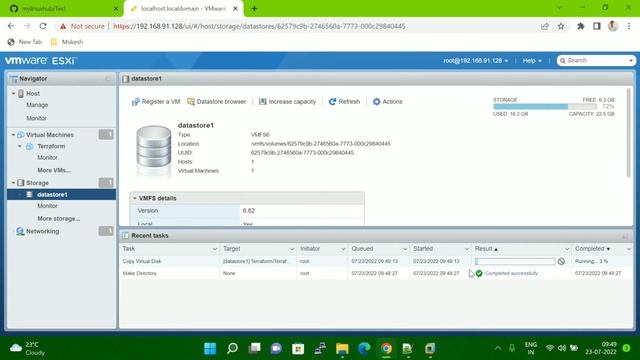The width and height of the screenshot is (640, 360).
Task: Open File Explorer from taskbar
Action: coord(342,349)
